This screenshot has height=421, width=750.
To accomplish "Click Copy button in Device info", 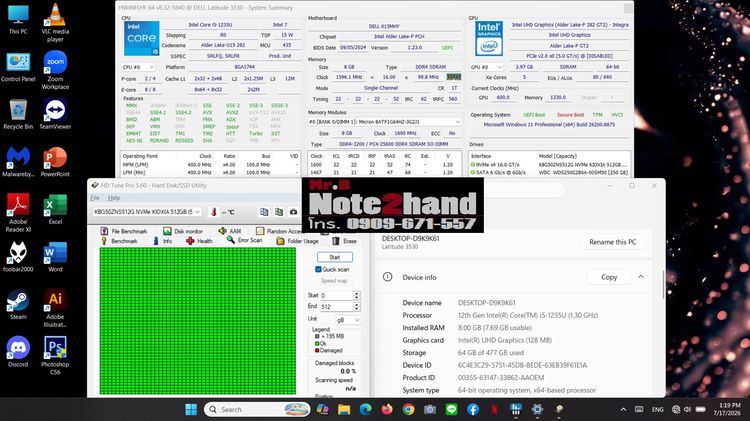I will [609, 277].
